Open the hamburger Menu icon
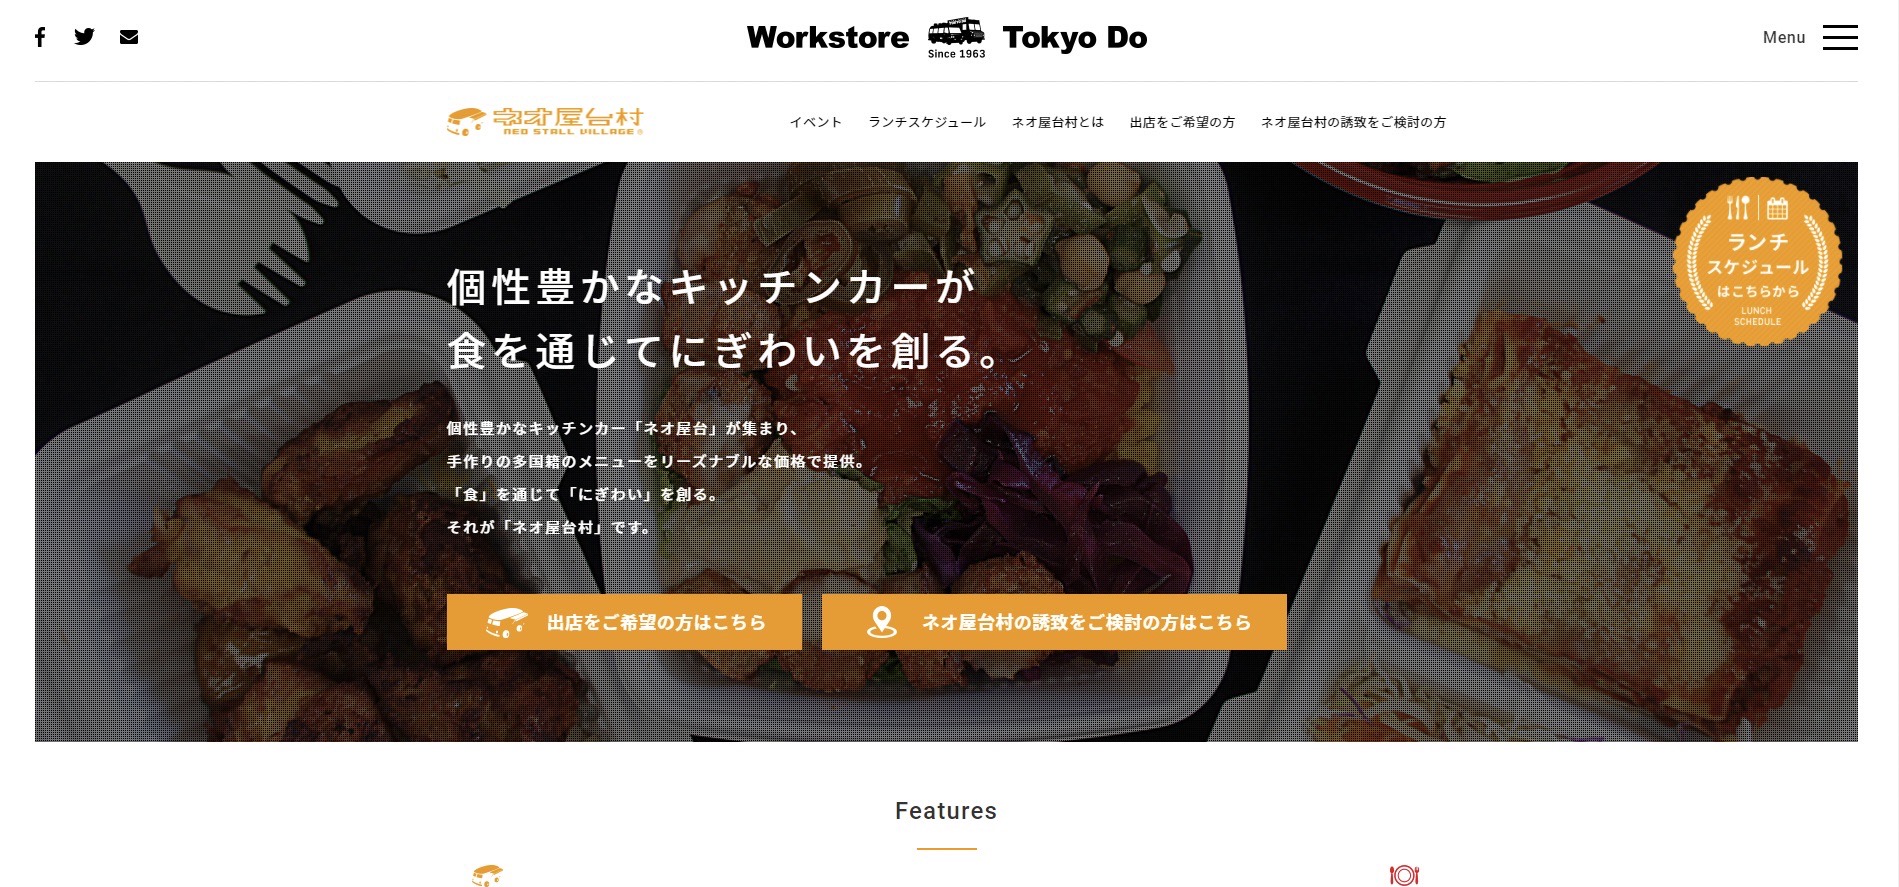The image size is (1899, 887). 1840,37
